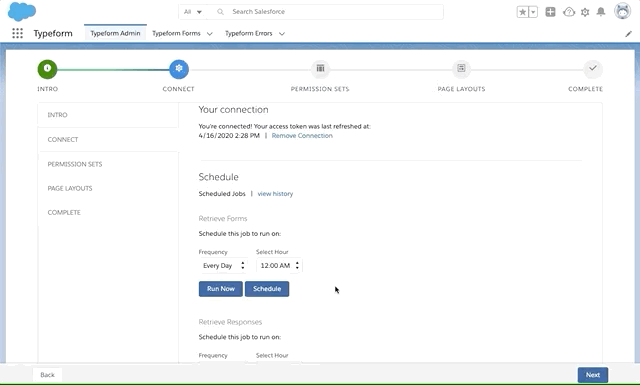Select the Typeform Errors tab
Image resolution: width=640 pixels, height=385 pixels.
coord(249,33)
